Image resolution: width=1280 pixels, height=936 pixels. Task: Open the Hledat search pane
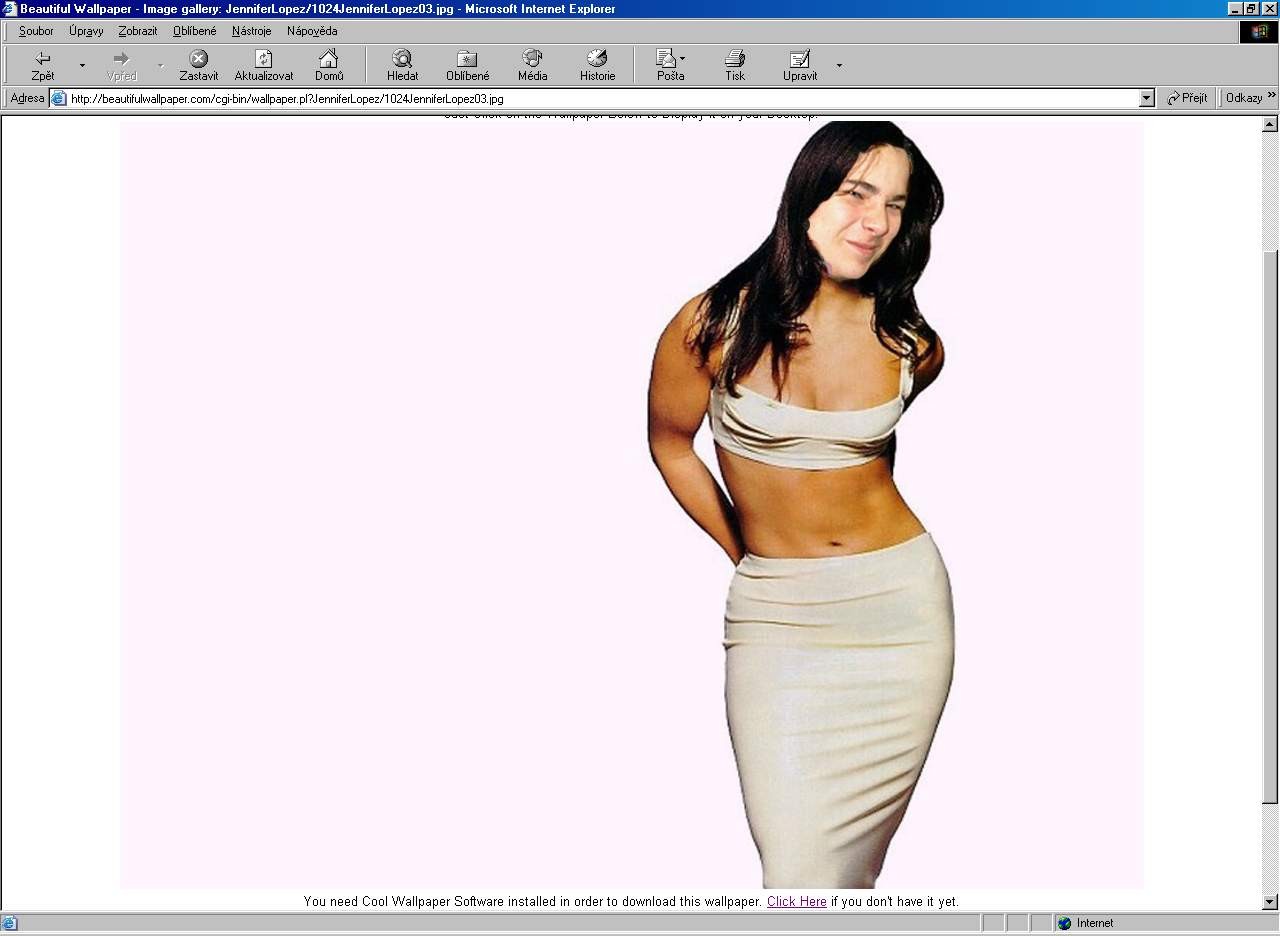click(x=403, y=65)
